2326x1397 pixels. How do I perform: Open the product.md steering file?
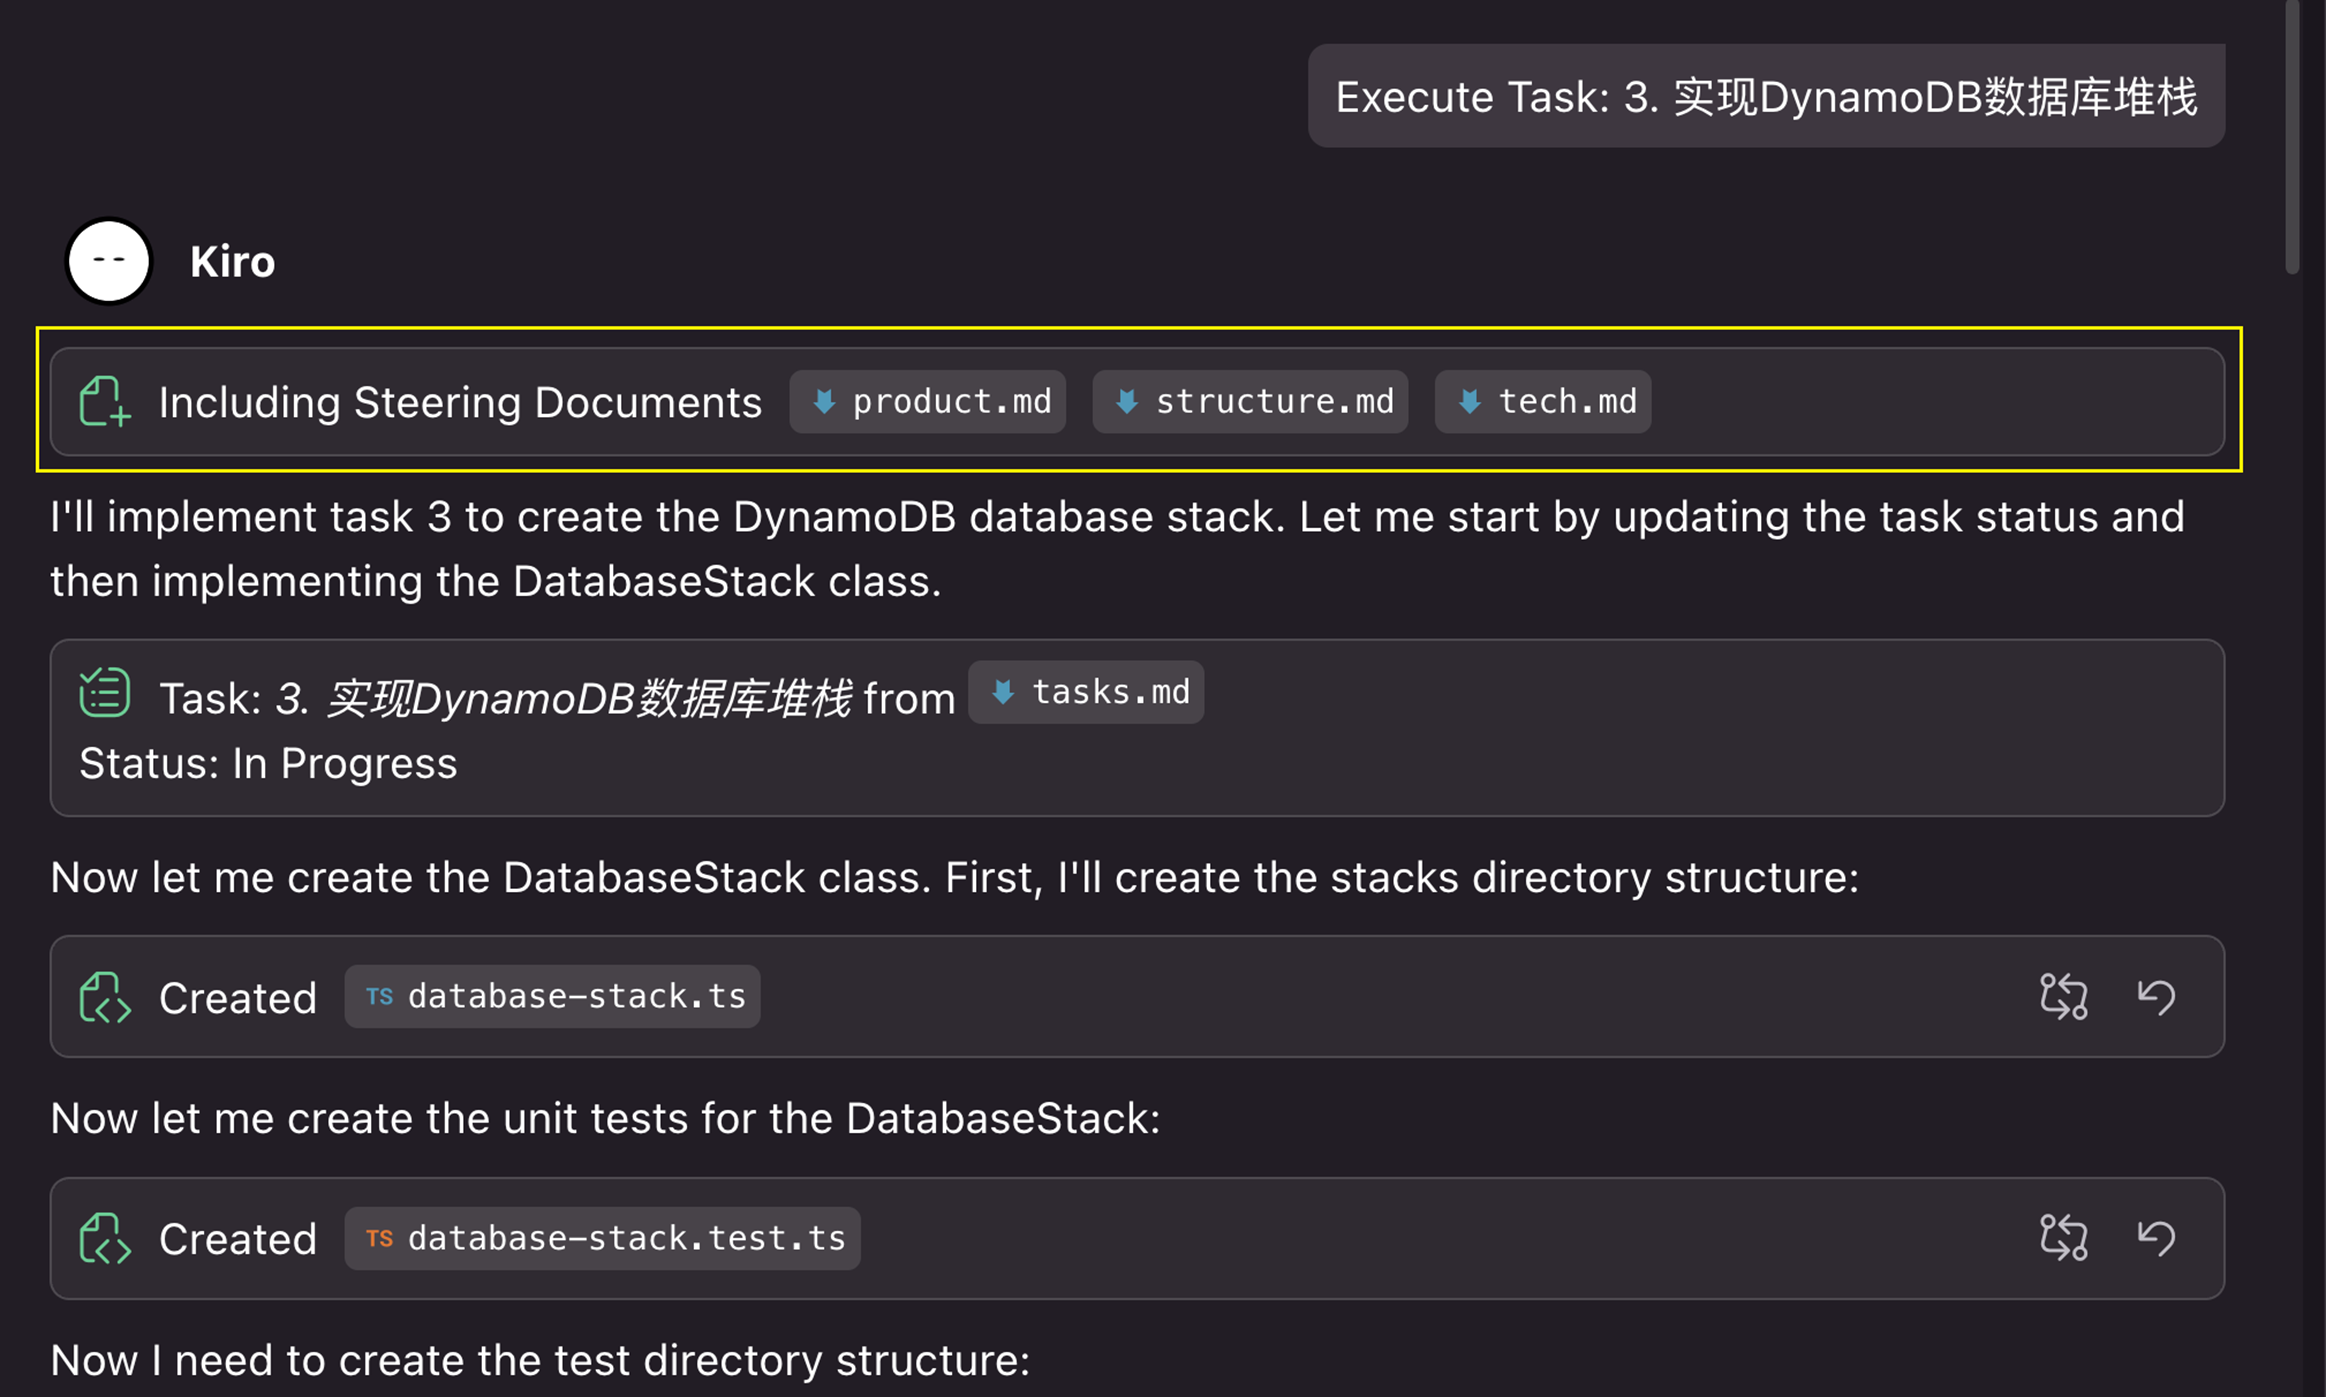coord(928,402)
